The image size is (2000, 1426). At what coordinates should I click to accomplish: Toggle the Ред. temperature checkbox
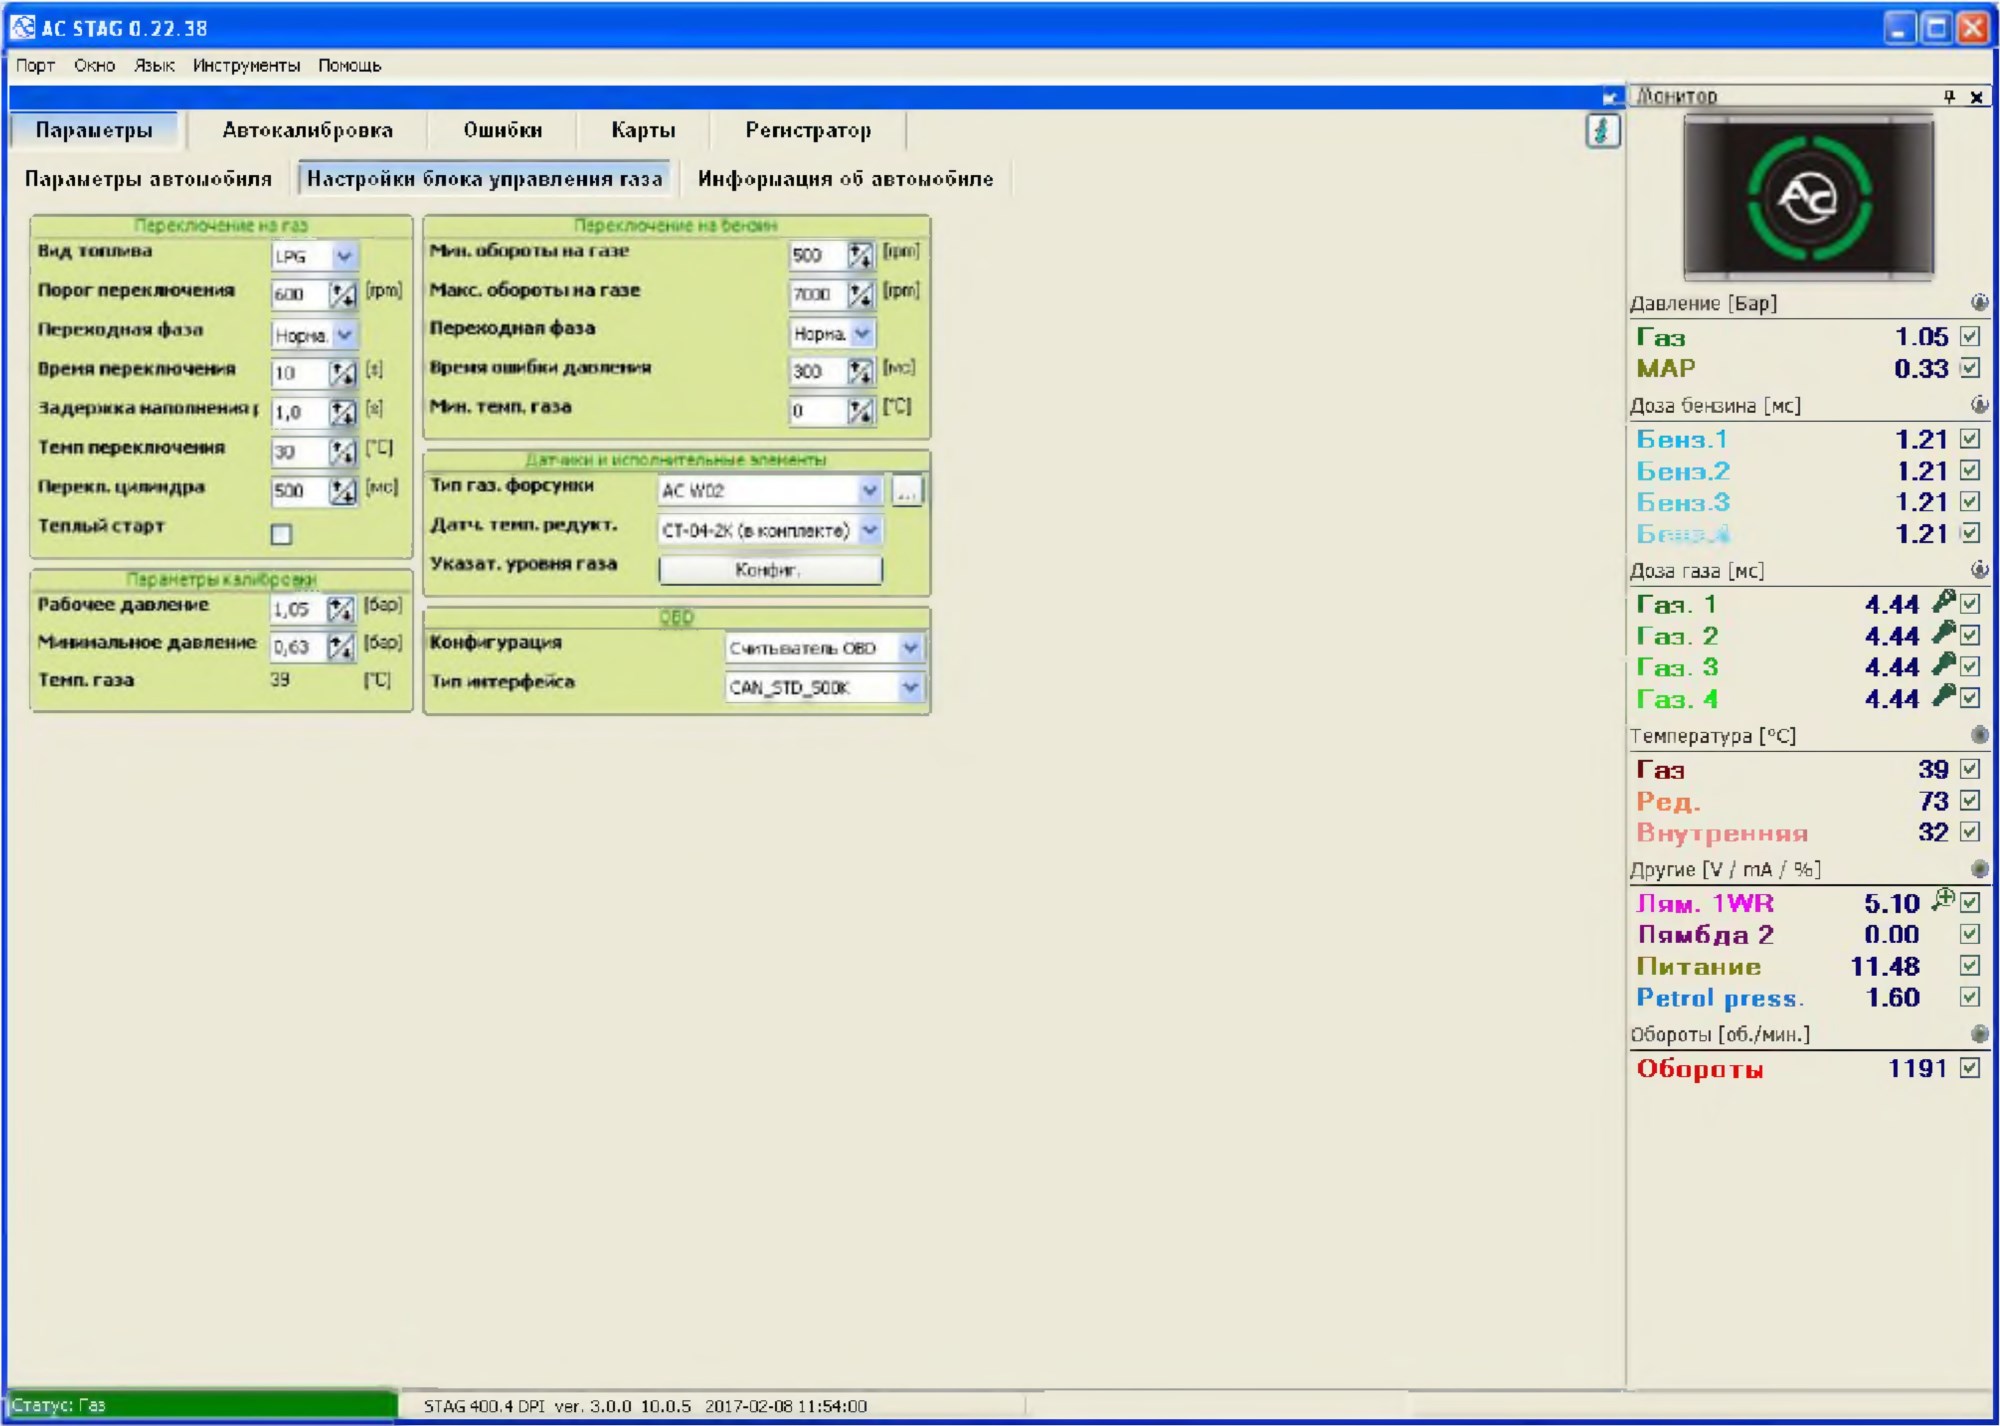click(1970, 800)
